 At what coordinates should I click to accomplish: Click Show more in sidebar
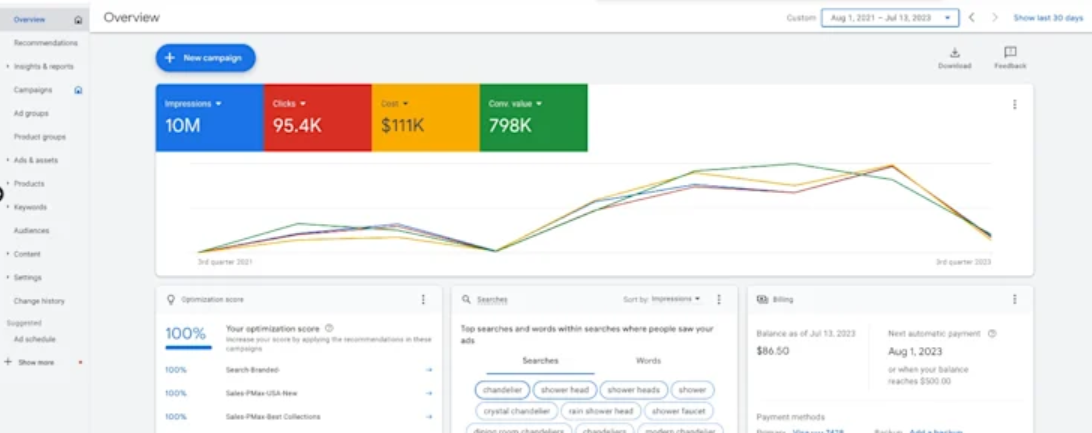36,363
